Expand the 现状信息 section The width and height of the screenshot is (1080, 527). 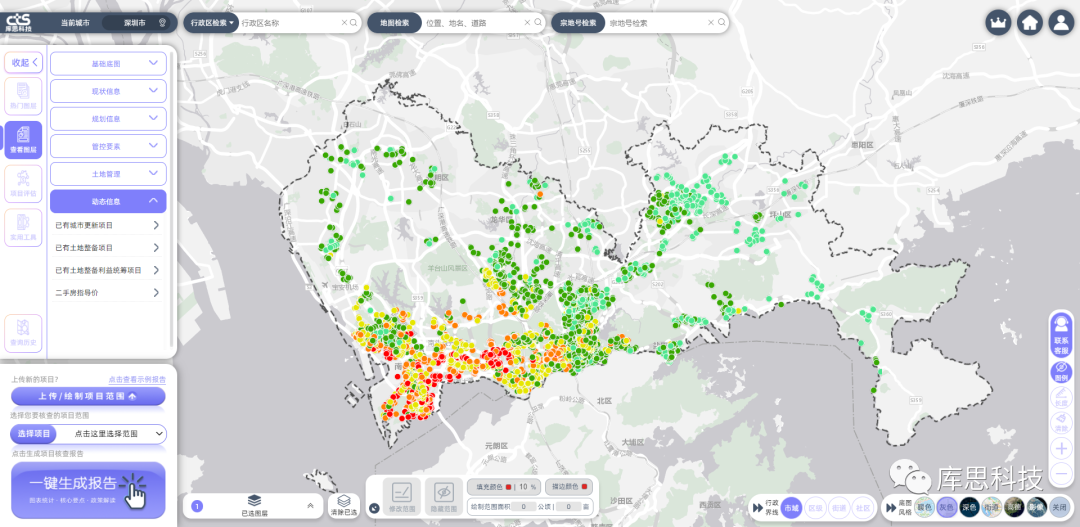pos(108,91)
